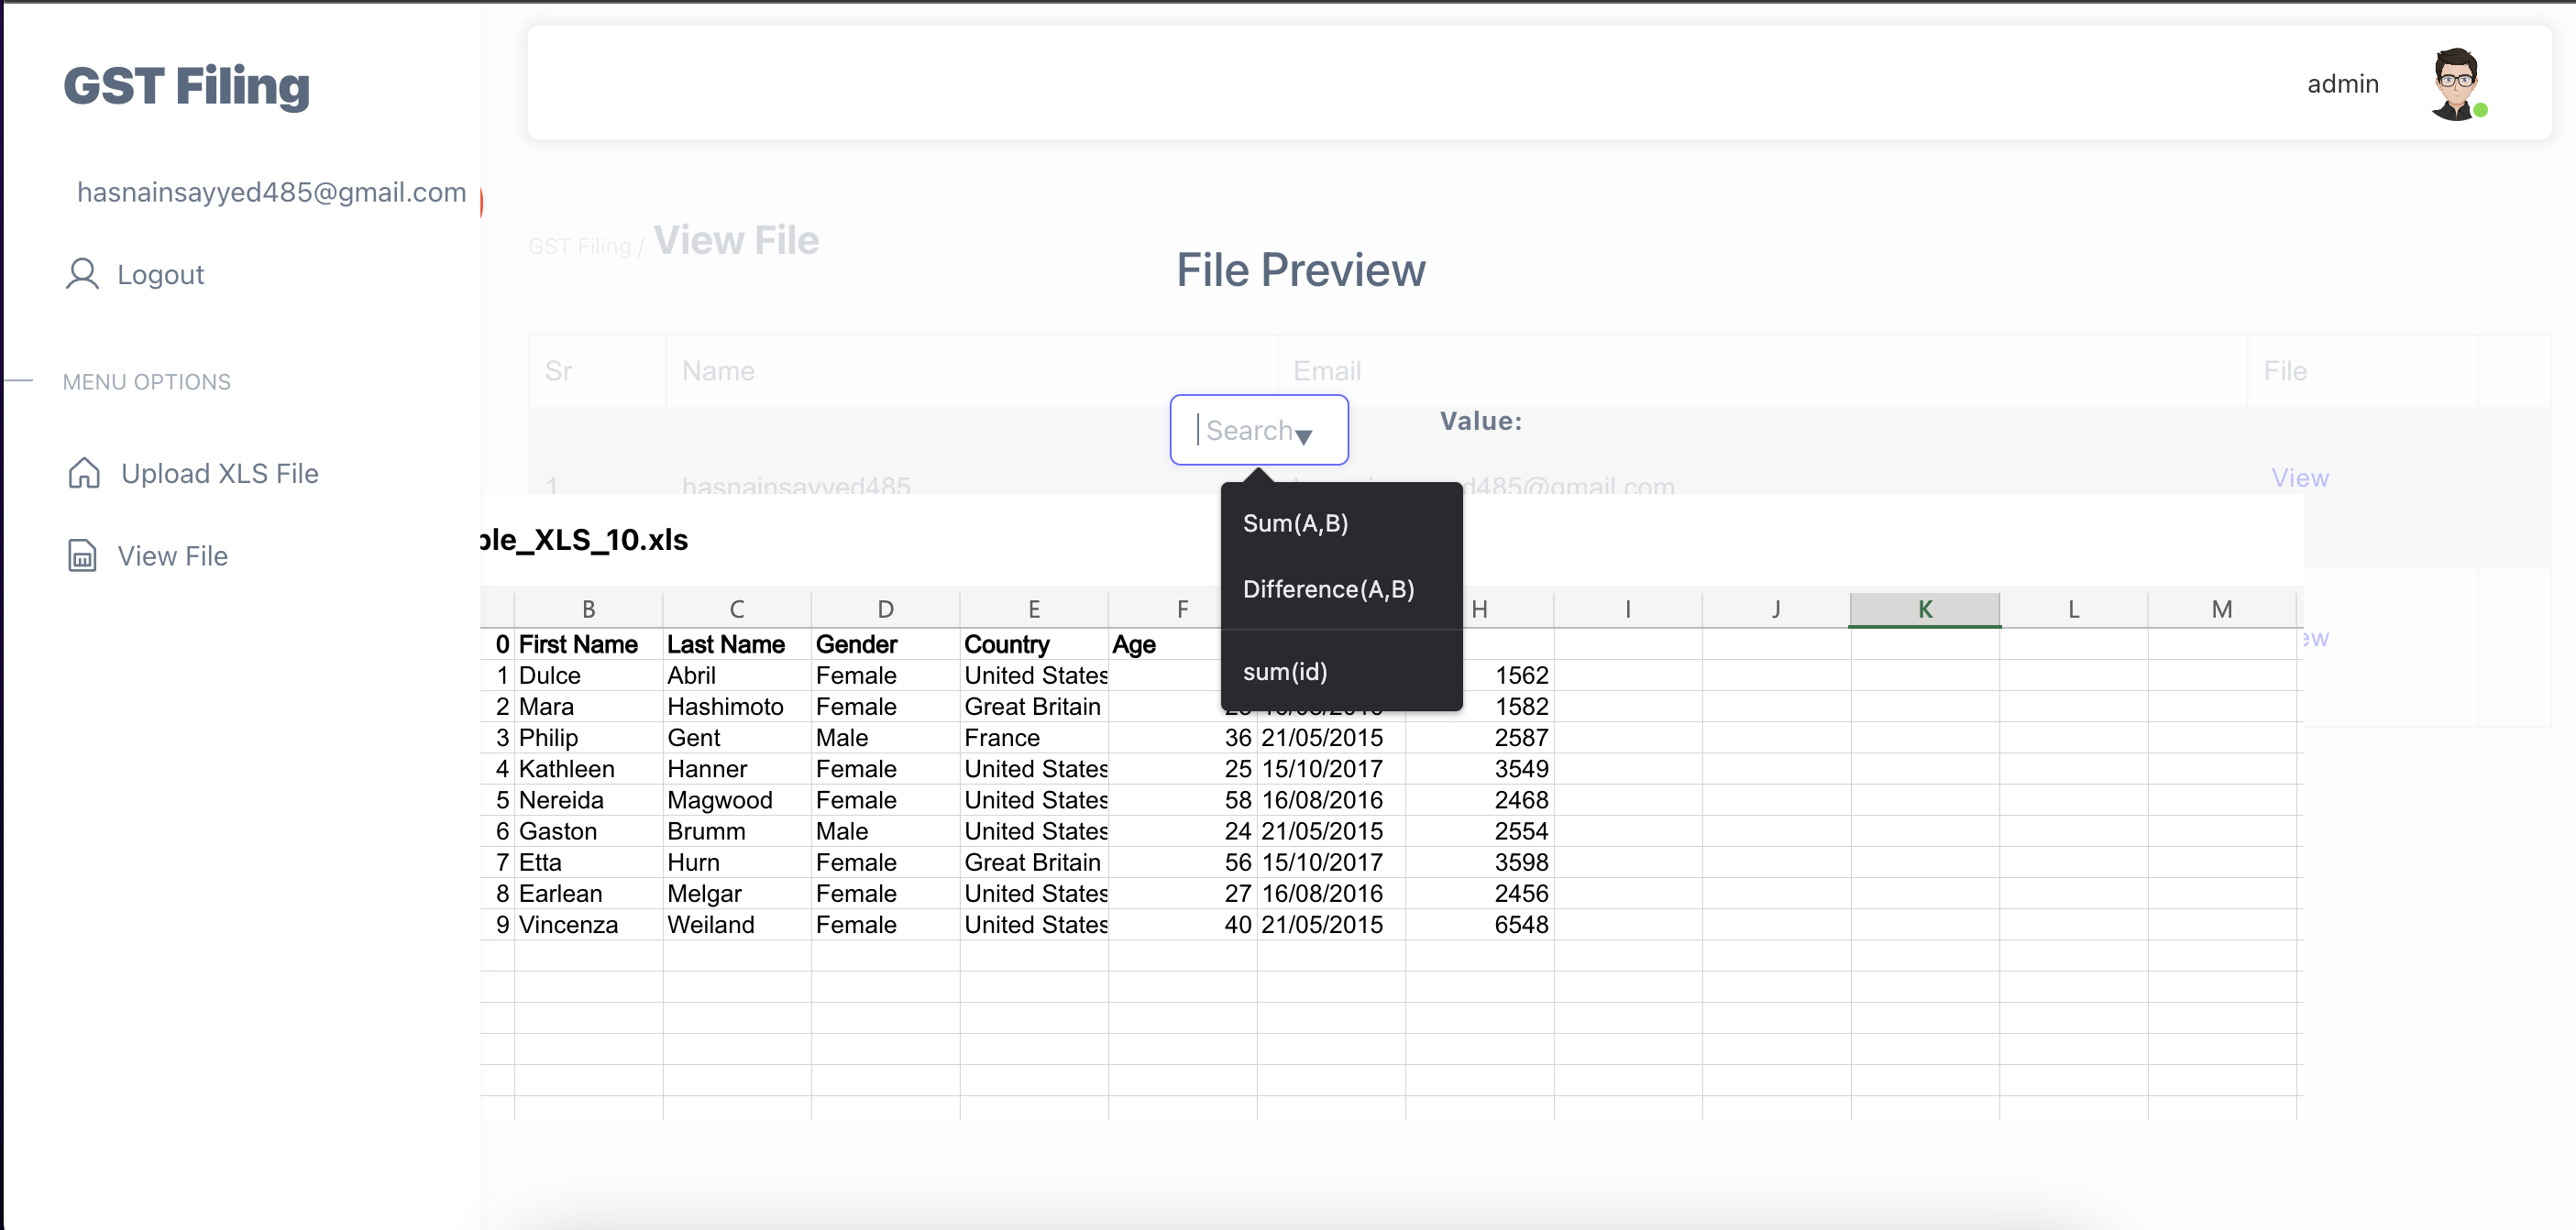
Task: Open View File in sidebar menu
Action: pos(172,556)
